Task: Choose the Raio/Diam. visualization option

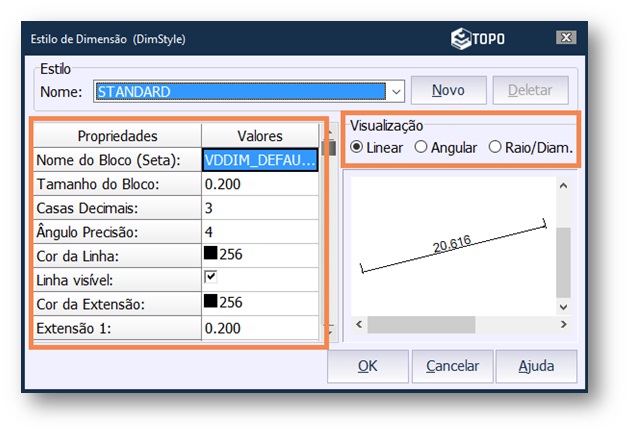Action: pos(495,147)
